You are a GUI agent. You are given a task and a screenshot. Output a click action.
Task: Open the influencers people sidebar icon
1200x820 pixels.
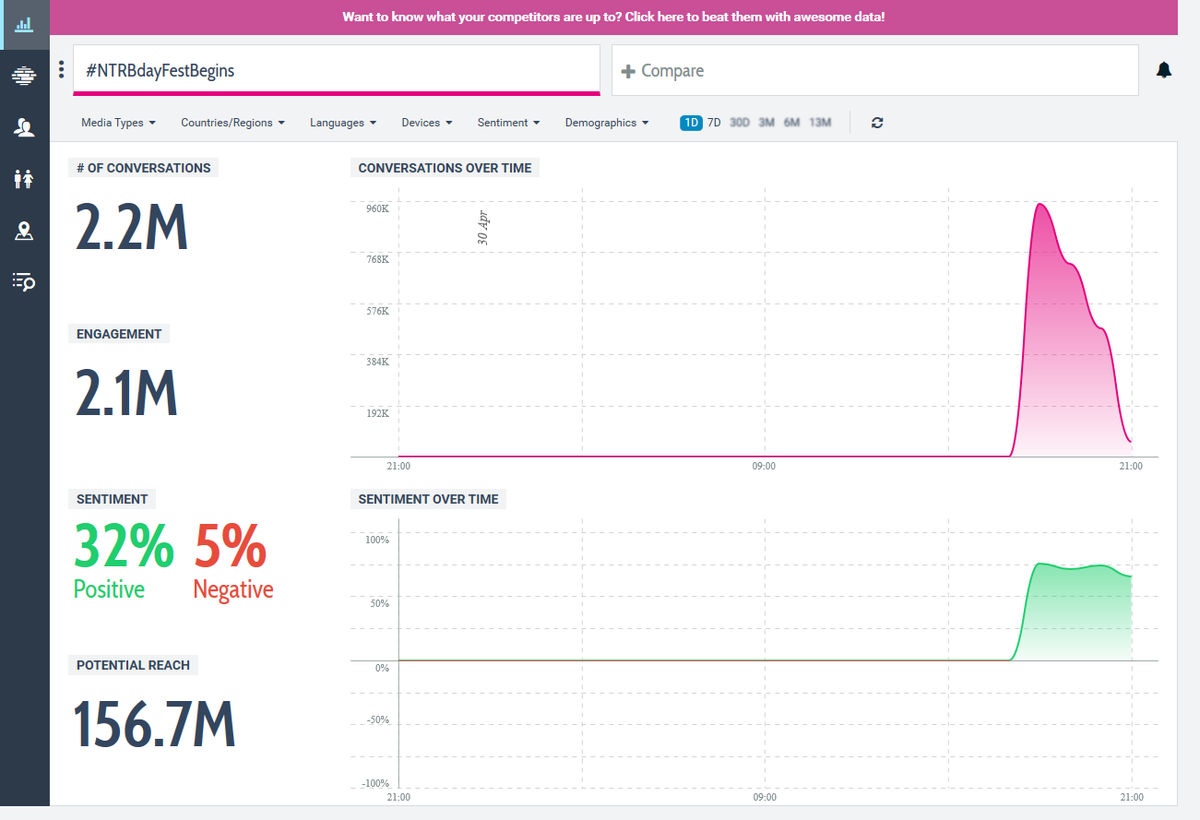point(24,127)
